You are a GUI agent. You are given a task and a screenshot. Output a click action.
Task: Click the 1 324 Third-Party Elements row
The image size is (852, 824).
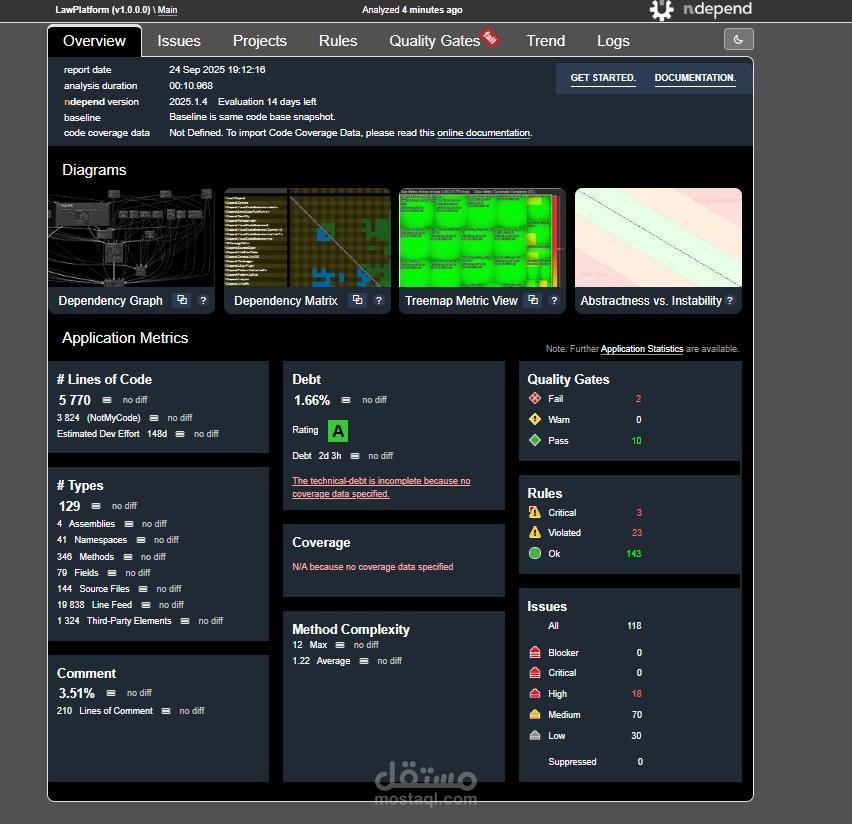pyautogui.click(x=140, y=621)
